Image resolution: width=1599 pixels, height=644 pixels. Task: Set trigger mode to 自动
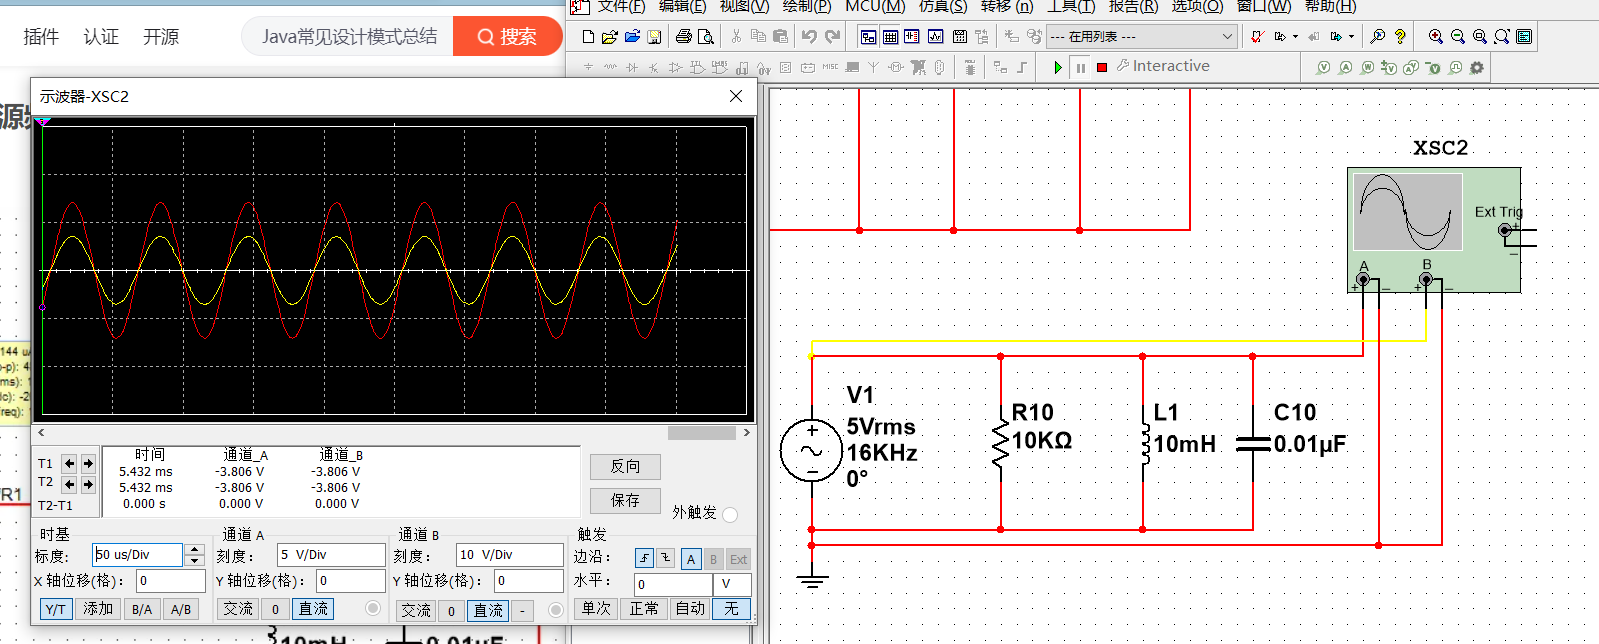tap(690, 609)
